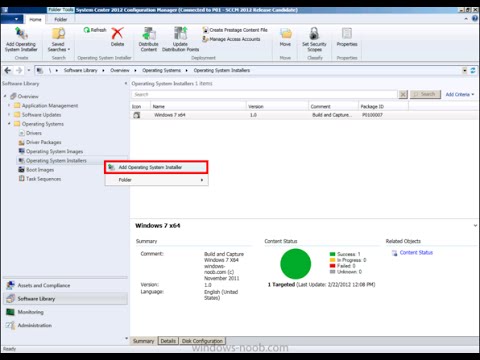Click the Refresh ribbon icon
This screenshot has height=360, width=480.
click(95, 30)
